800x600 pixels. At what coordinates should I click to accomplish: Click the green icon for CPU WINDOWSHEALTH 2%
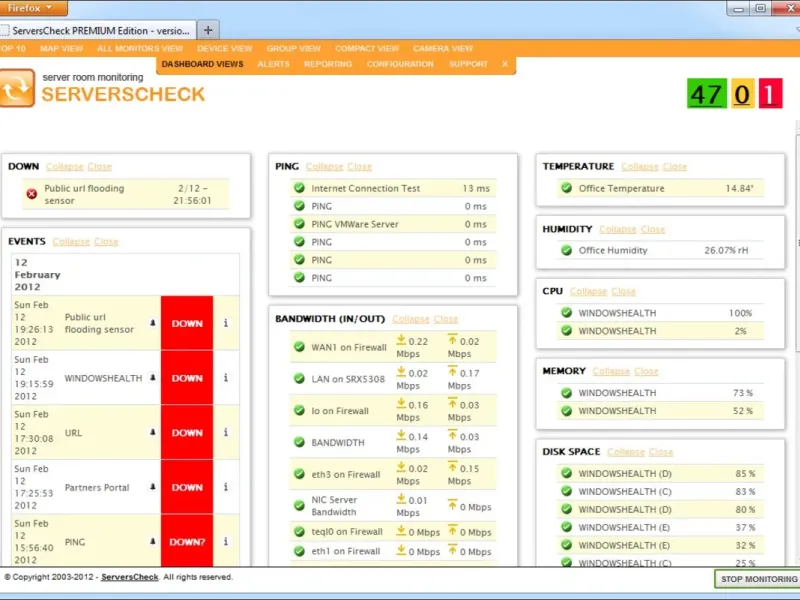566,331
